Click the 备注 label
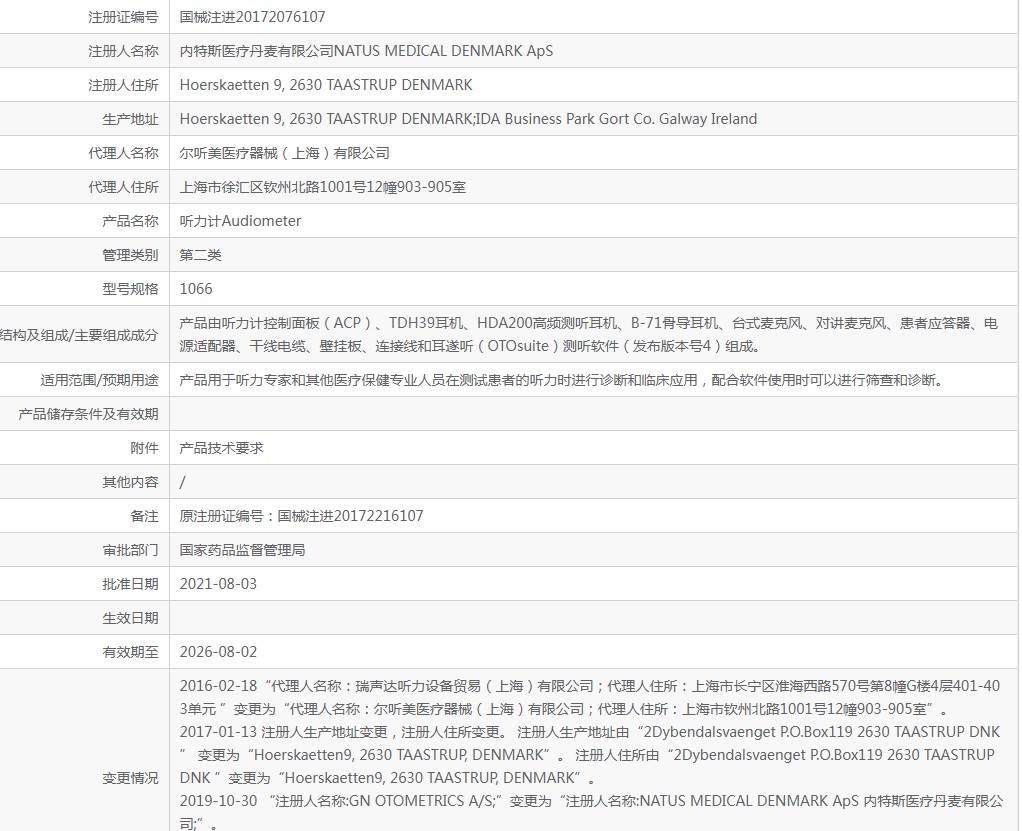 click(x=144, y=516)
